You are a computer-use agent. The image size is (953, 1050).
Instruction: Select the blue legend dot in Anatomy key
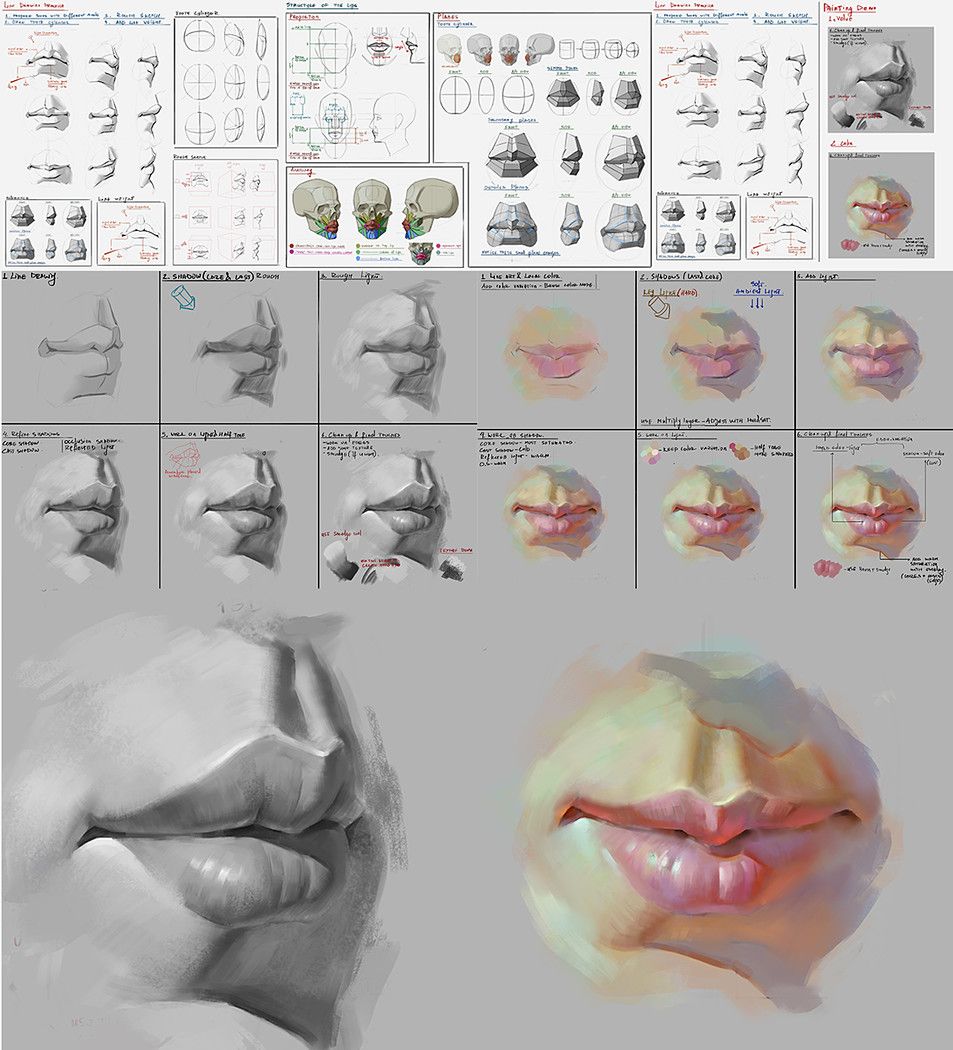point(358,257)
